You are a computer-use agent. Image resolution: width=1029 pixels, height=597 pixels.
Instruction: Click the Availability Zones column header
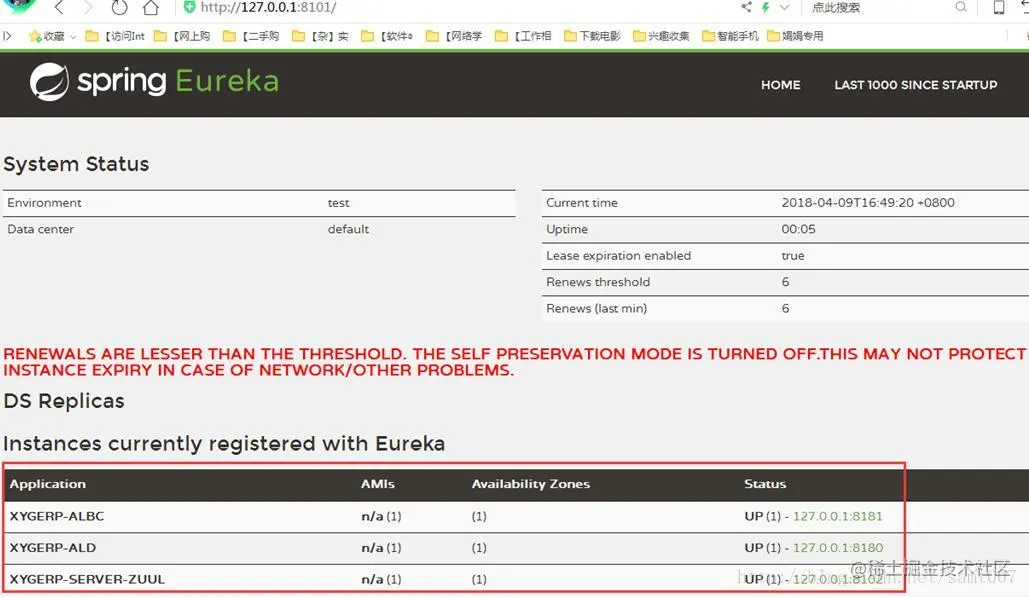pyautogui.click(x=531, y=484)
